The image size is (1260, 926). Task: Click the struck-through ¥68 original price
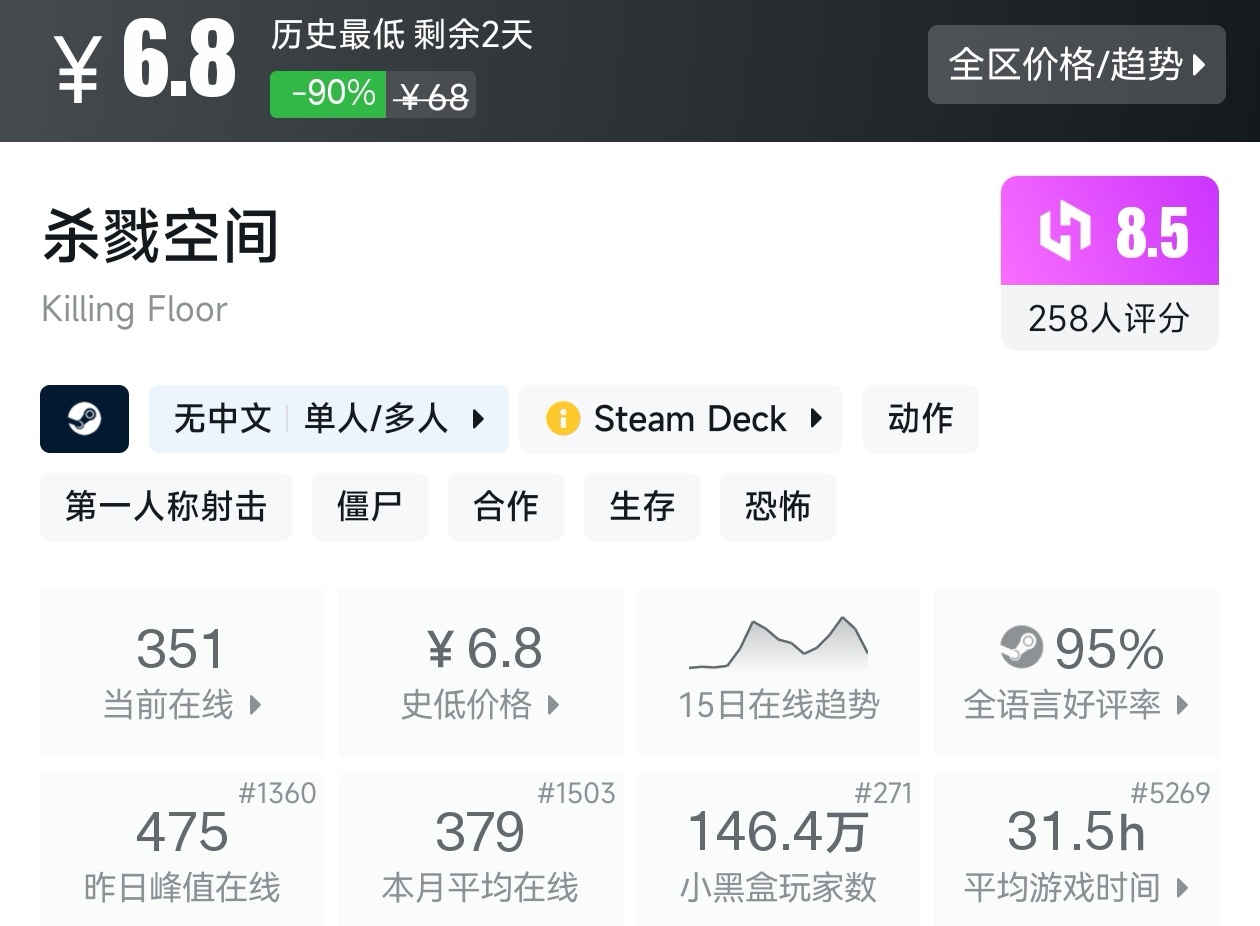click(432, 97)
